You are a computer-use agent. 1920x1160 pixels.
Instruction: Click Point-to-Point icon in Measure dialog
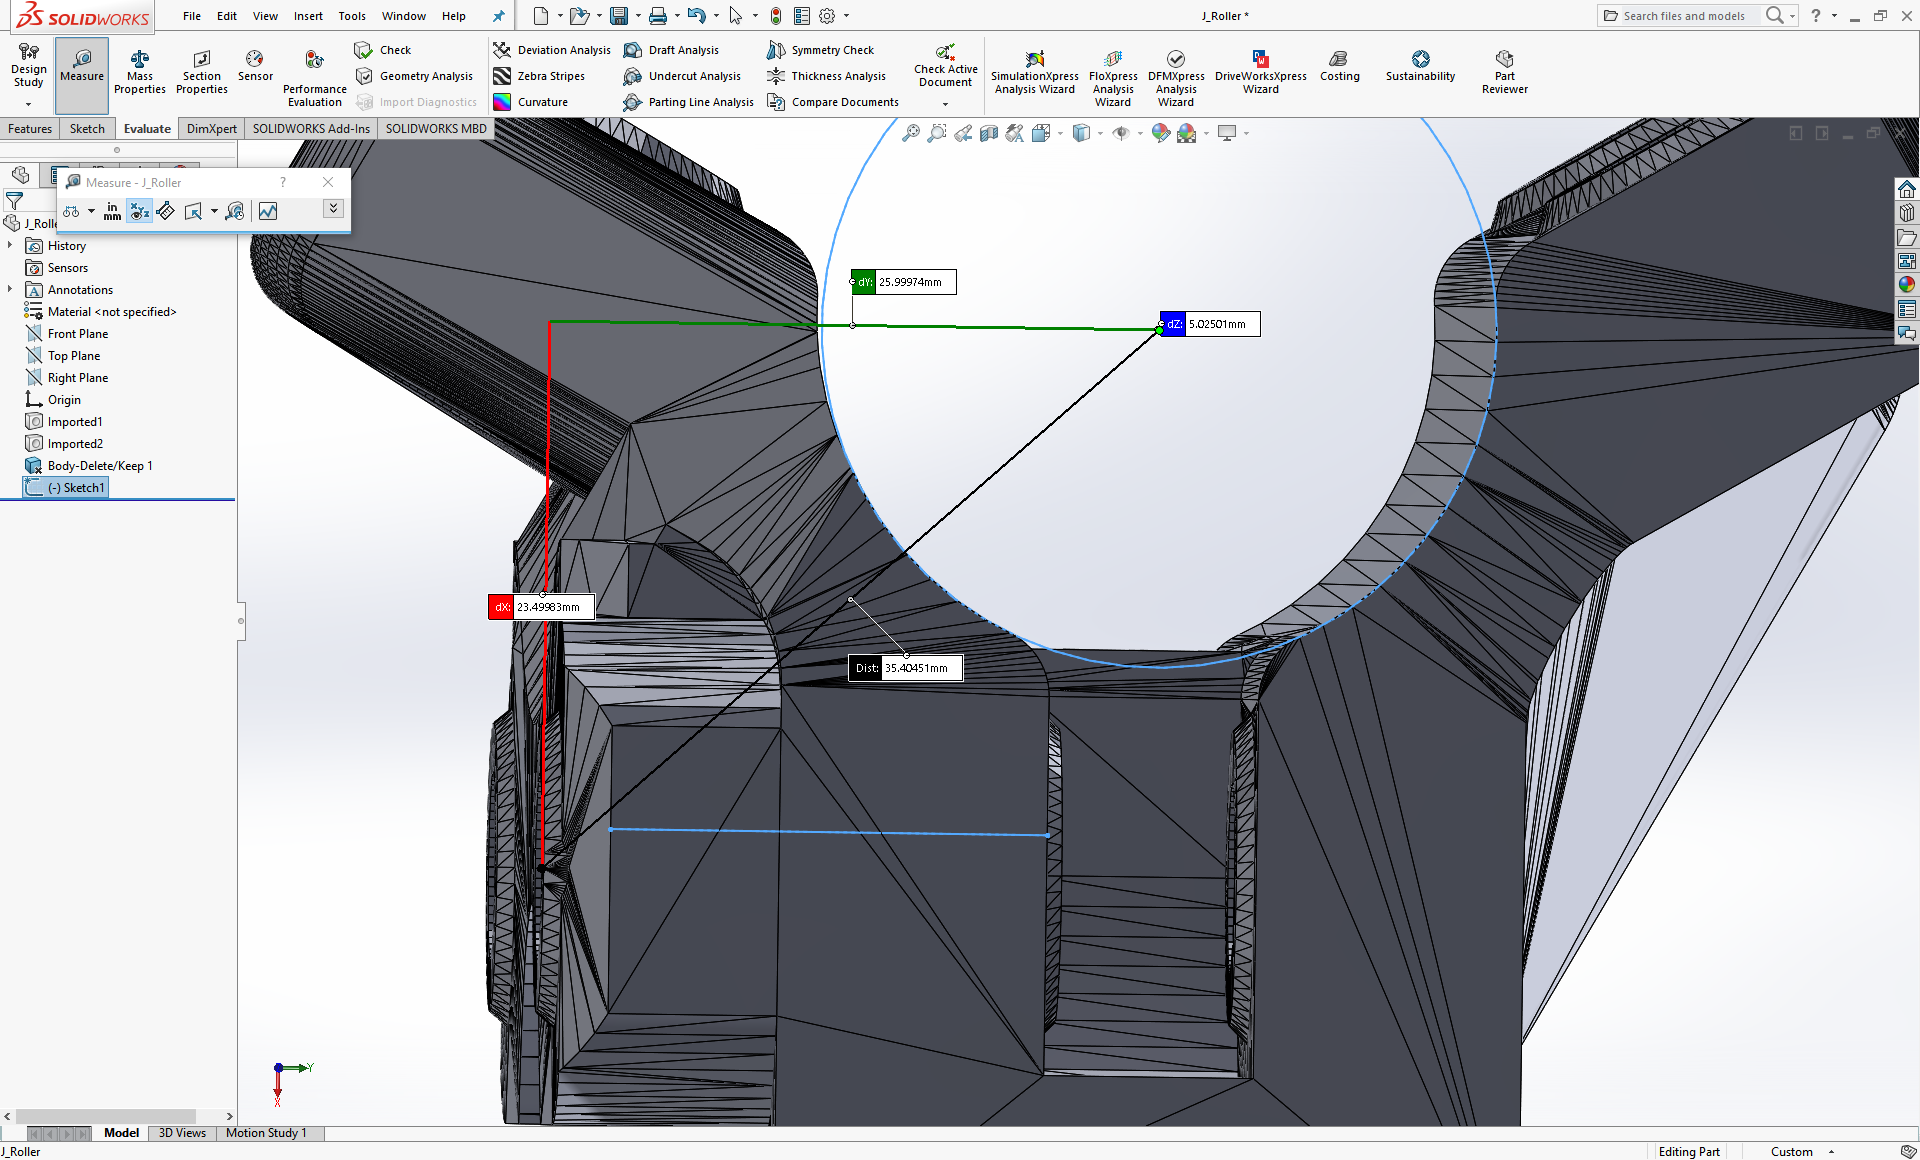[166, 211]
